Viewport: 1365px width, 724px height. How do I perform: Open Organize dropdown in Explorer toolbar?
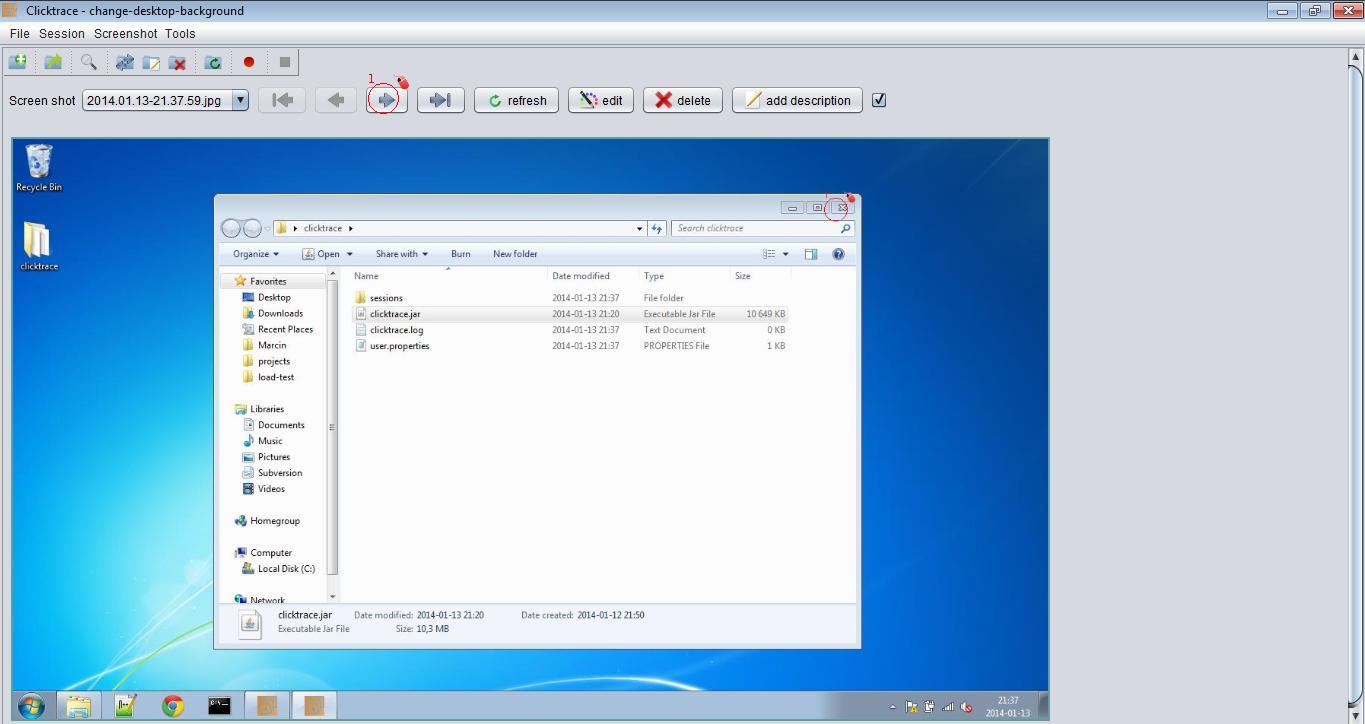point(256,254)
